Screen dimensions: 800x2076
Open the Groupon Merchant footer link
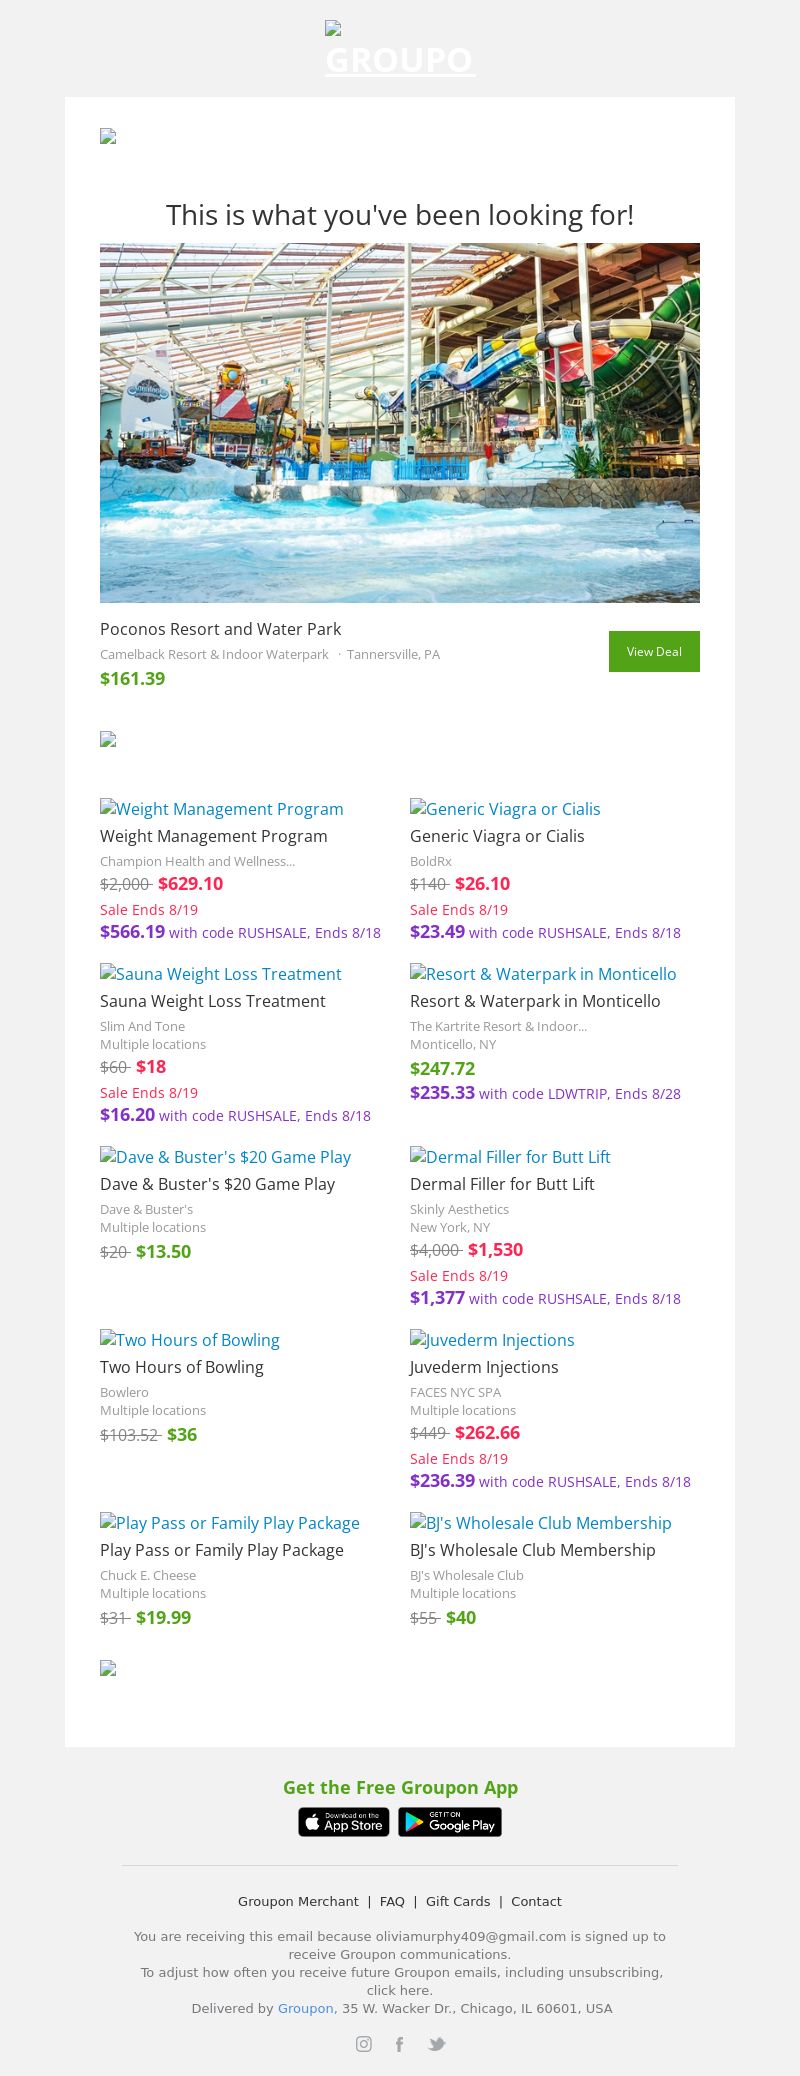click(x=298, y=1901)
